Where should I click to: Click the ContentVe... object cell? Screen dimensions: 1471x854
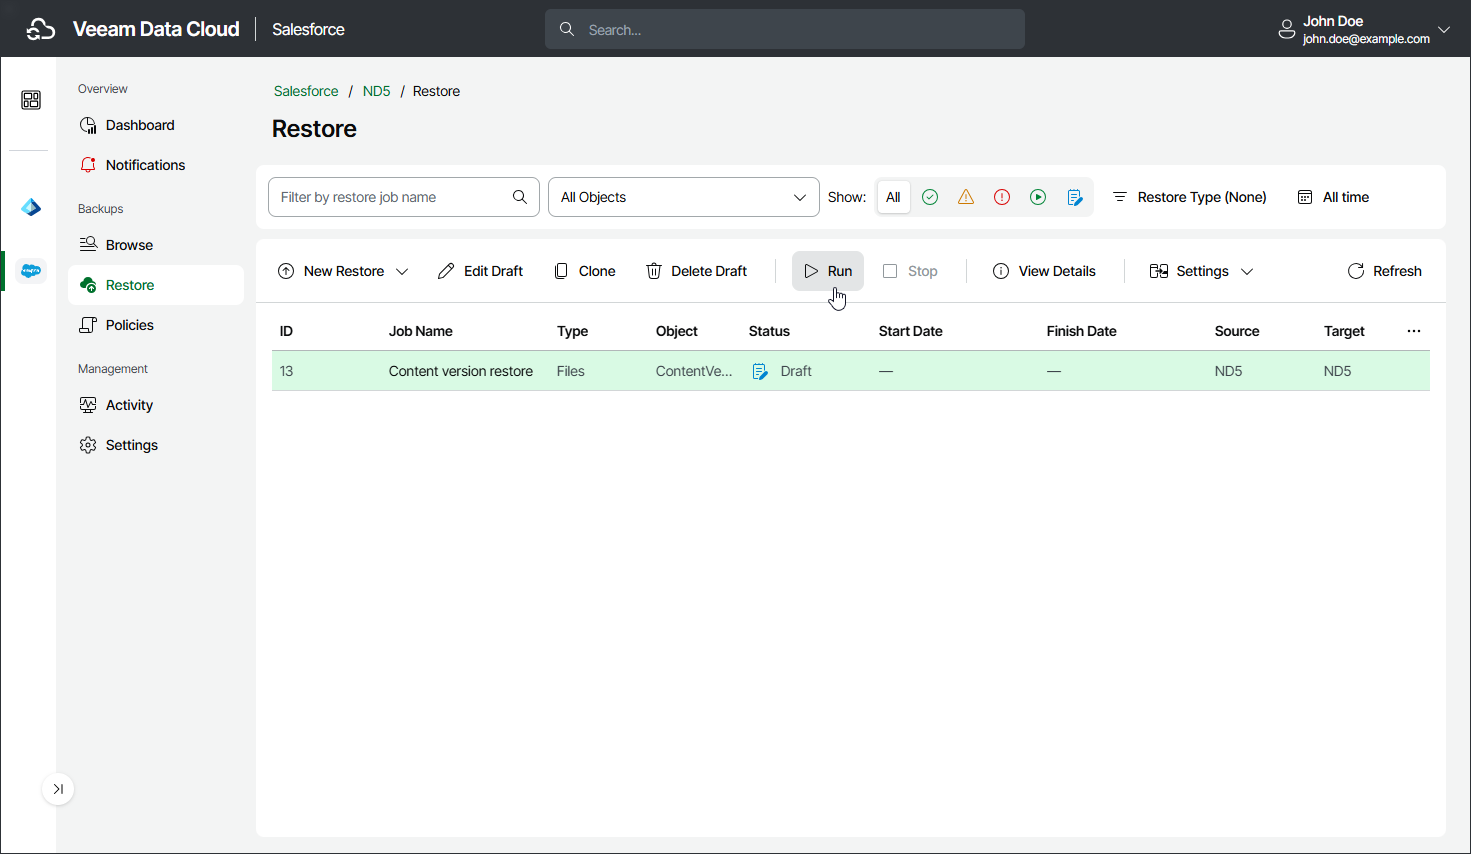tap(694, 371)
